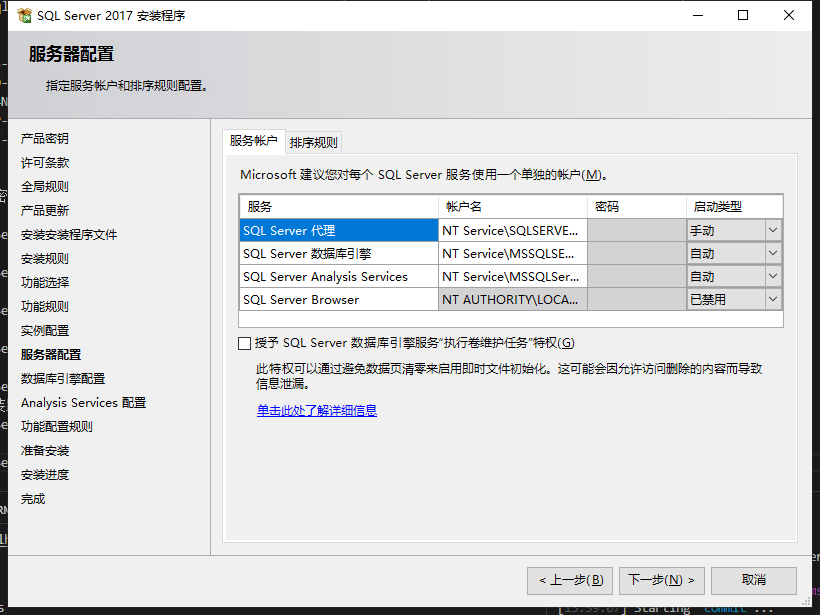Click password field for SQL Server 代理
The width and height of the screenshot is (820, 615).
tap(635, 230)
